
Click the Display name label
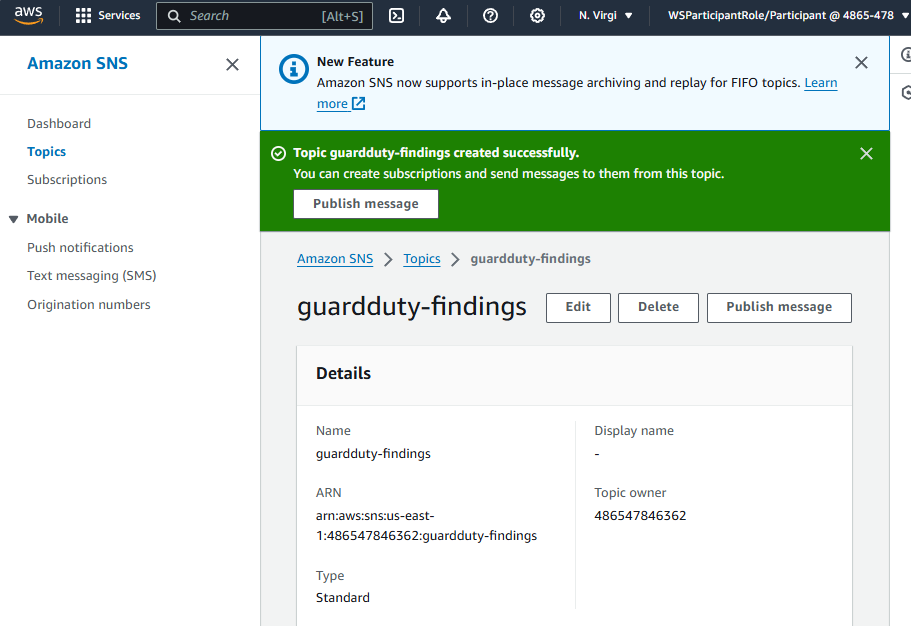[x=634, y=431]
